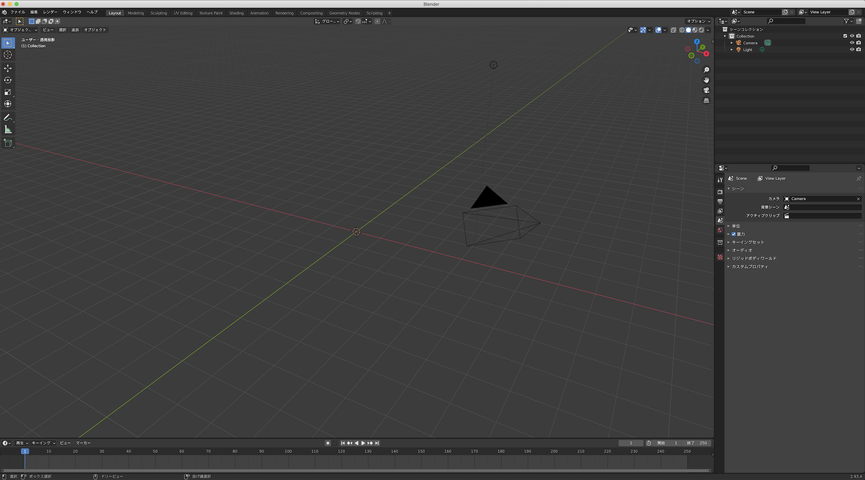
Task: Open the Tool properties tab
Action: [x=720, y=180]
